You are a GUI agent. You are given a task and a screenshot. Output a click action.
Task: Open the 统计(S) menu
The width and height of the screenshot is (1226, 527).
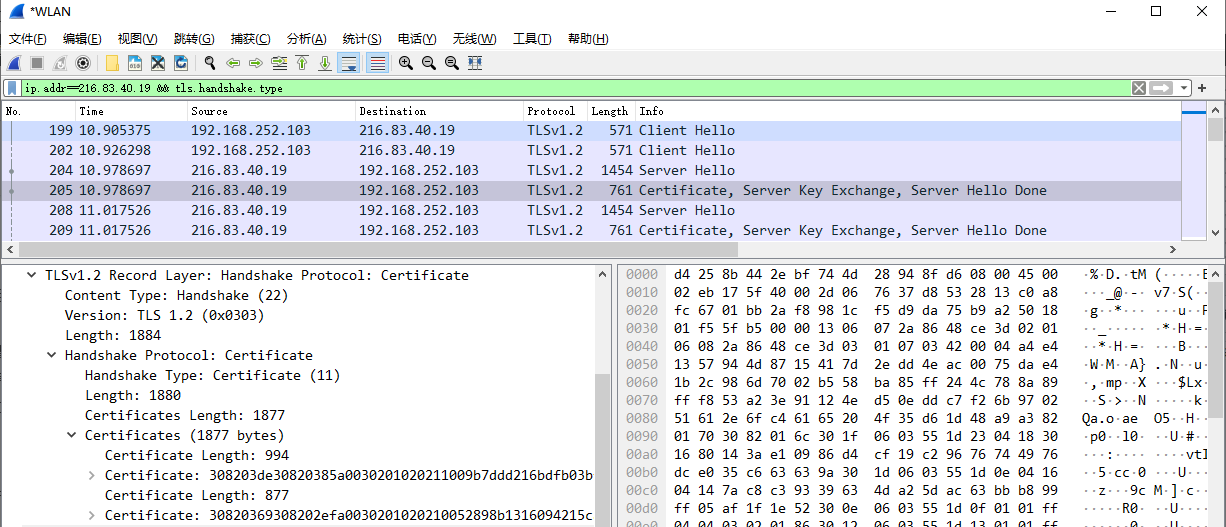point(362,39)
